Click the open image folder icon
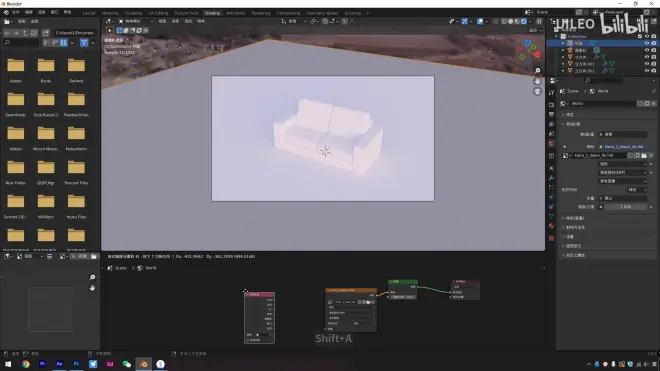 (644, 155)
